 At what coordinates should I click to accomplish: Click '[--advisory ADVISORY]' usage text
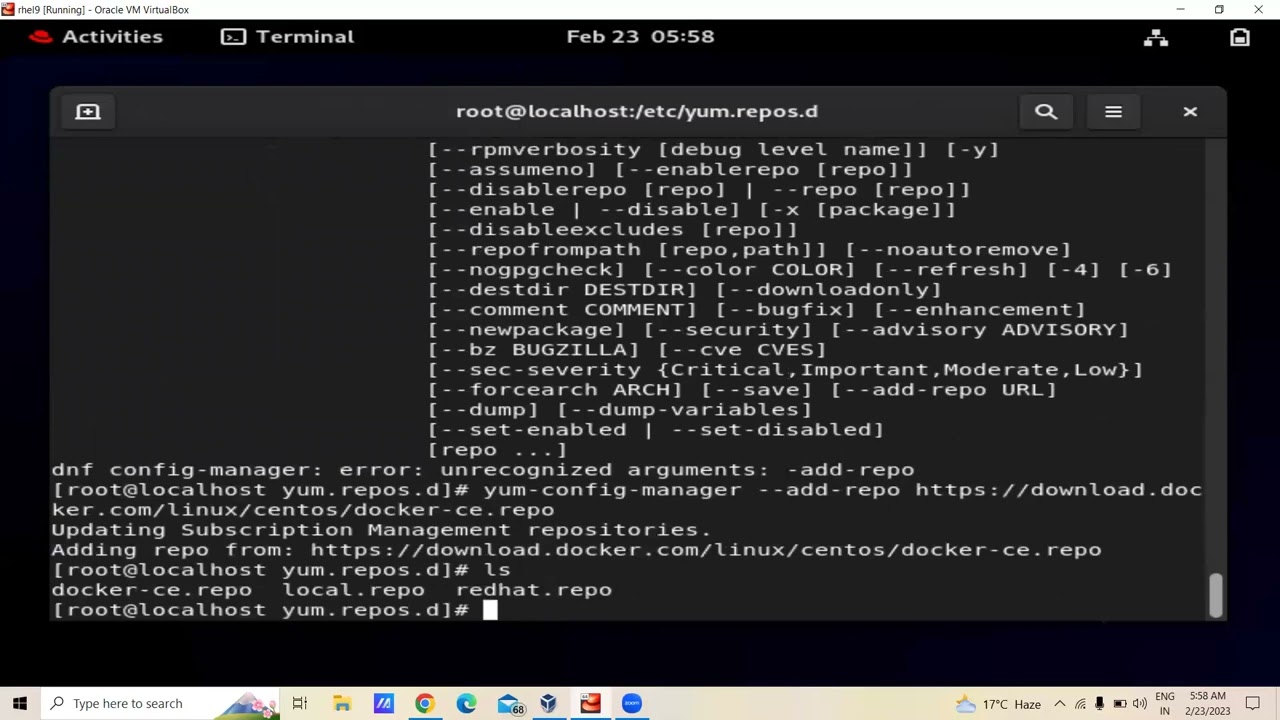point(979,330)
